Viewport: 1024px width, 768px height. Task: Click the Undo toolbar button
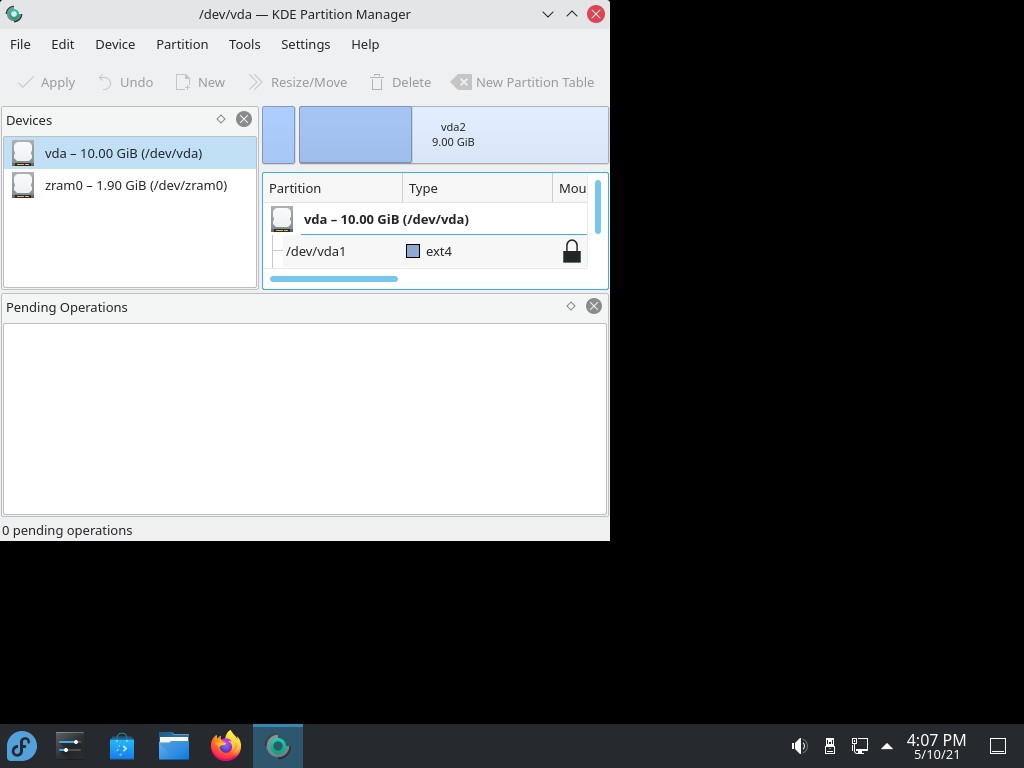click(125, 82)
